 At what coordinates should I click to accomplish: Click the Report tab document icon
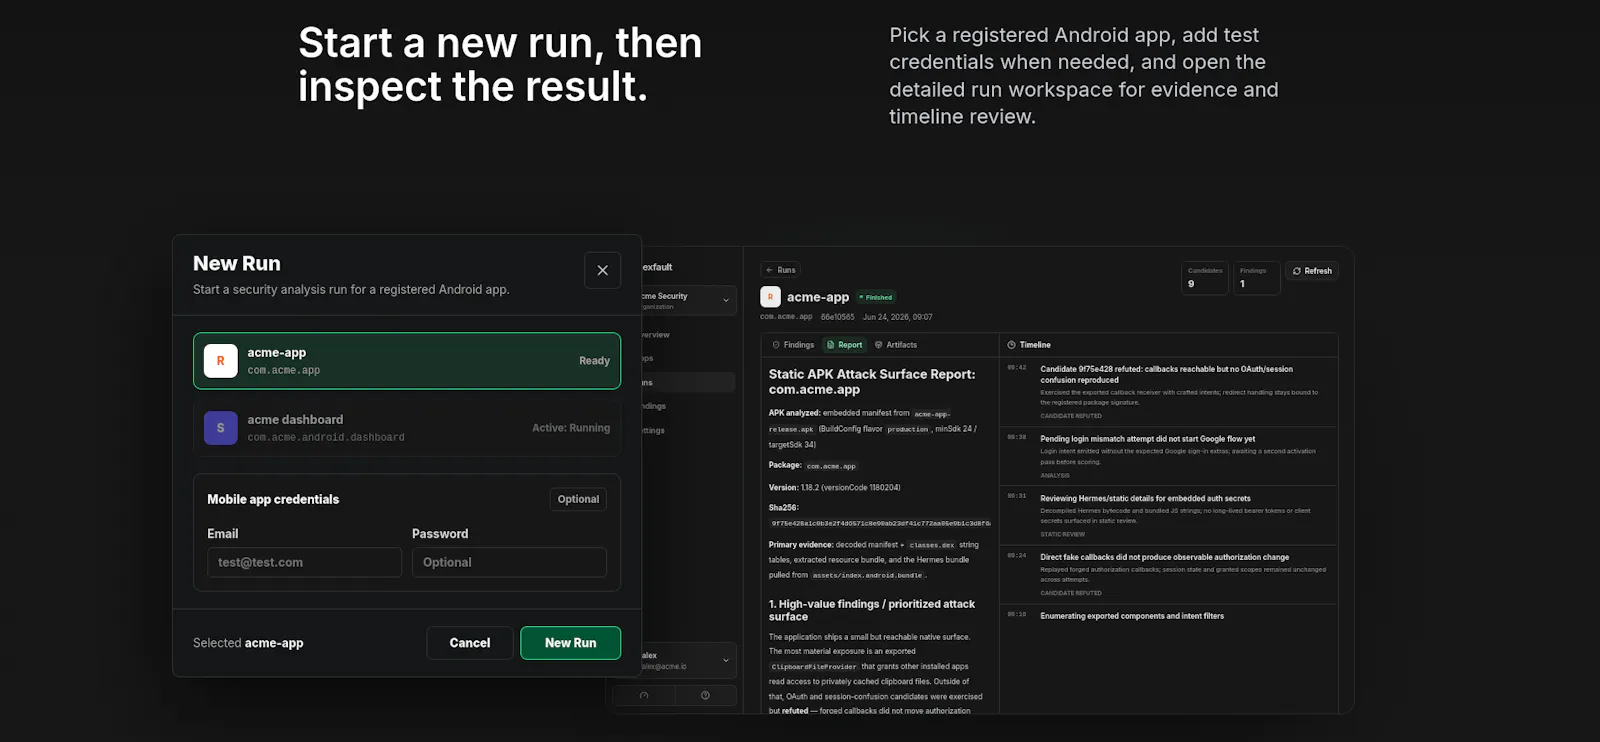830,345
